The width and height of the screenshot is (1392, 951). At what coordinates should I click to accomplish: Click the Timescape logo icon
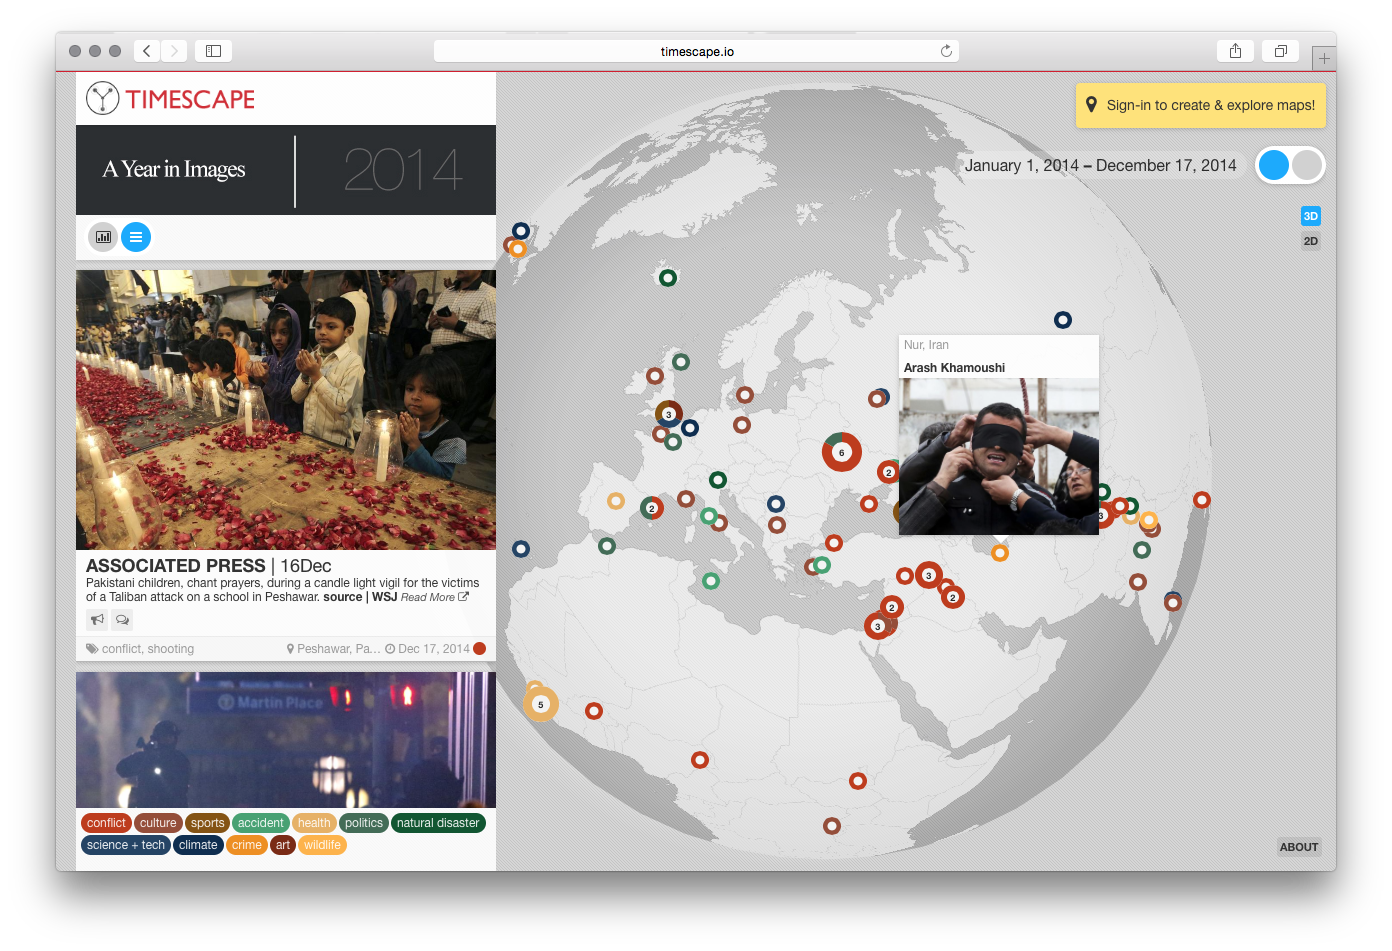102,98
